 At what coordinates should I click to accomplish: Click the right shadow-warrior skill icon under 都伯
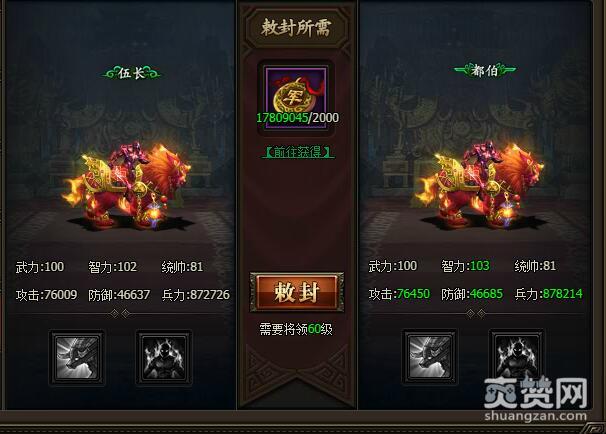(516, 357)
